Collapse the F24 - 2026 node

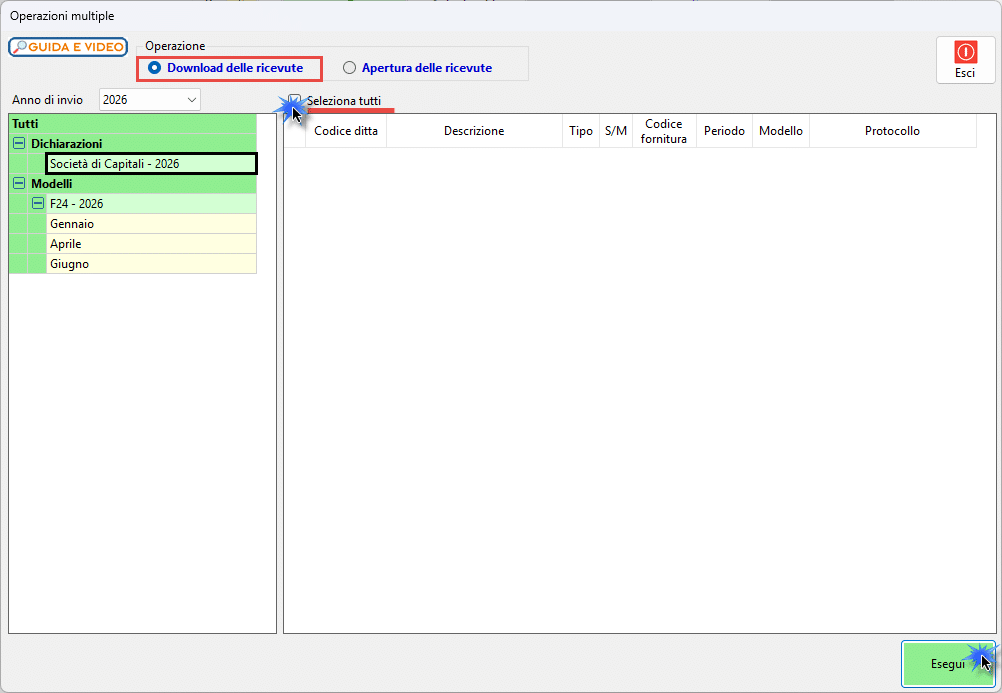[x=38, y=203]
